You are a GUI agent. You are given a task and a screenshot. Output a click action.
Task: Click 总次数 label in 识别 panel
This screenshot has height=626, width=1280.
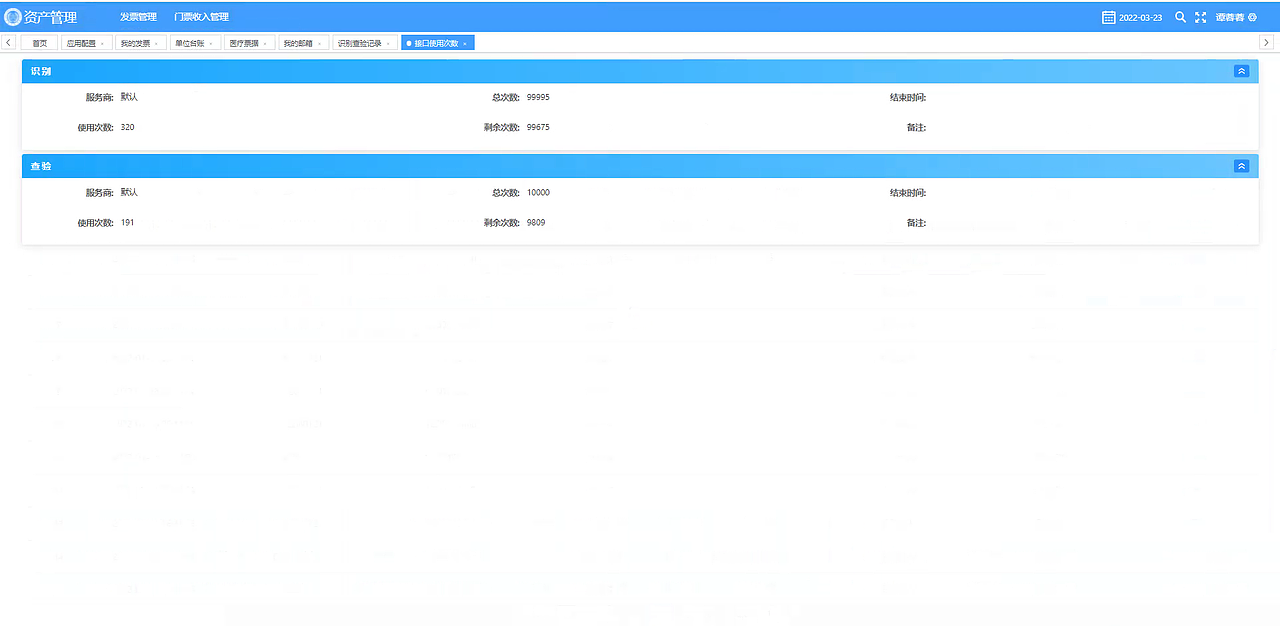click(x=506, y=98)
